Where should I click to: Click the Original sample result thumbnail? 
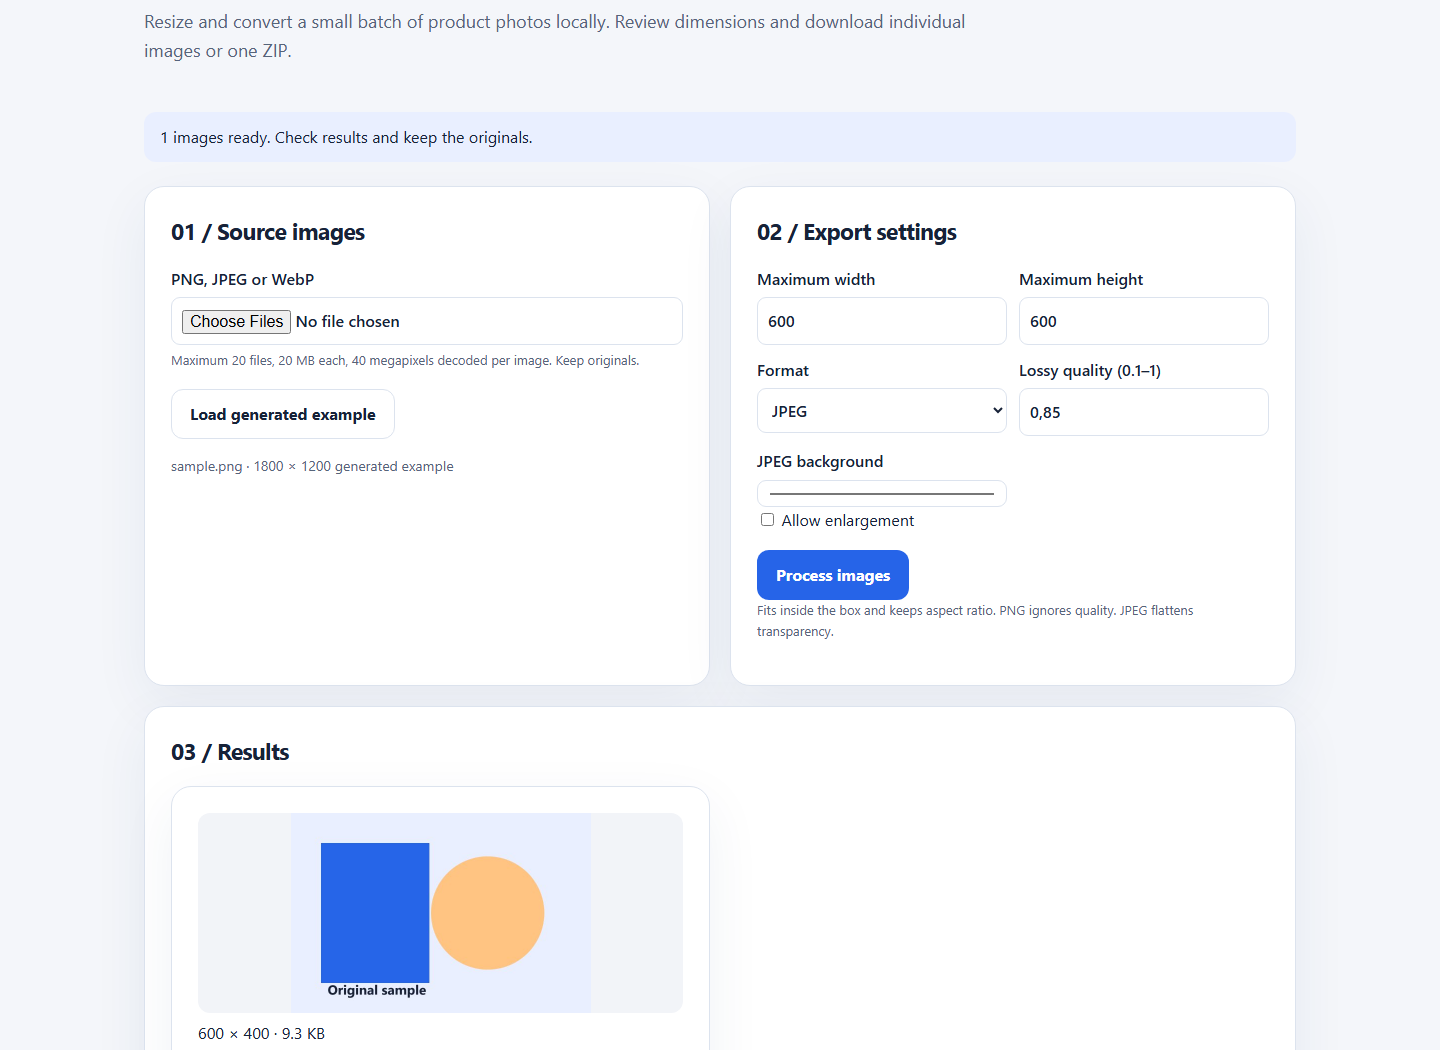440,912
